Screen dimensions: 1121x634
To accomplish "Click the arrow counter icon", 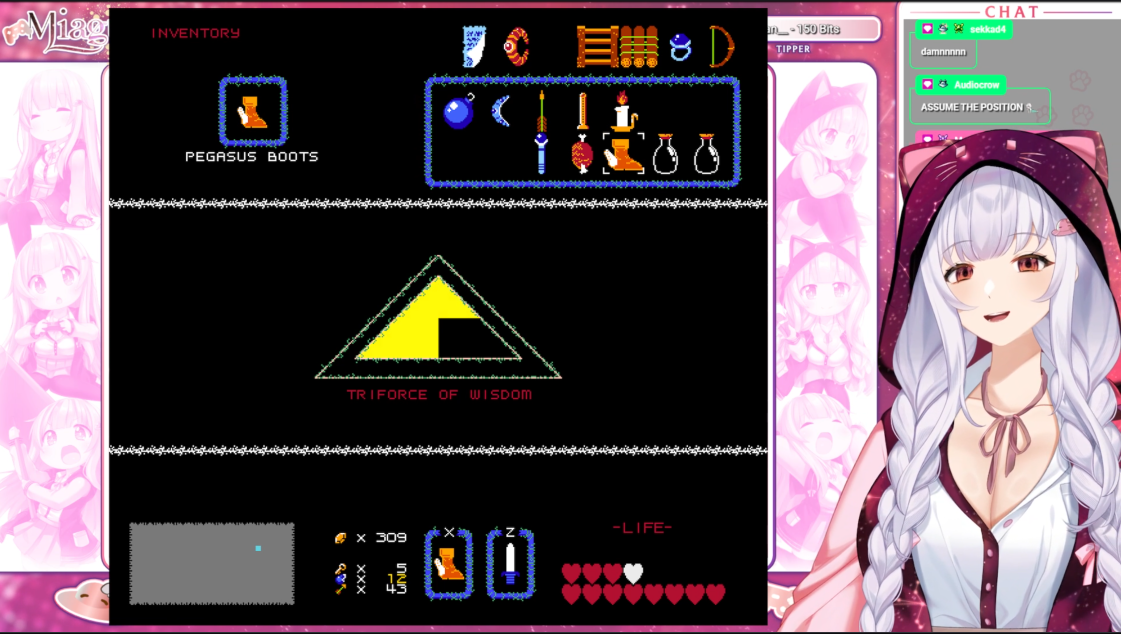I will click(x=341, y=589).
